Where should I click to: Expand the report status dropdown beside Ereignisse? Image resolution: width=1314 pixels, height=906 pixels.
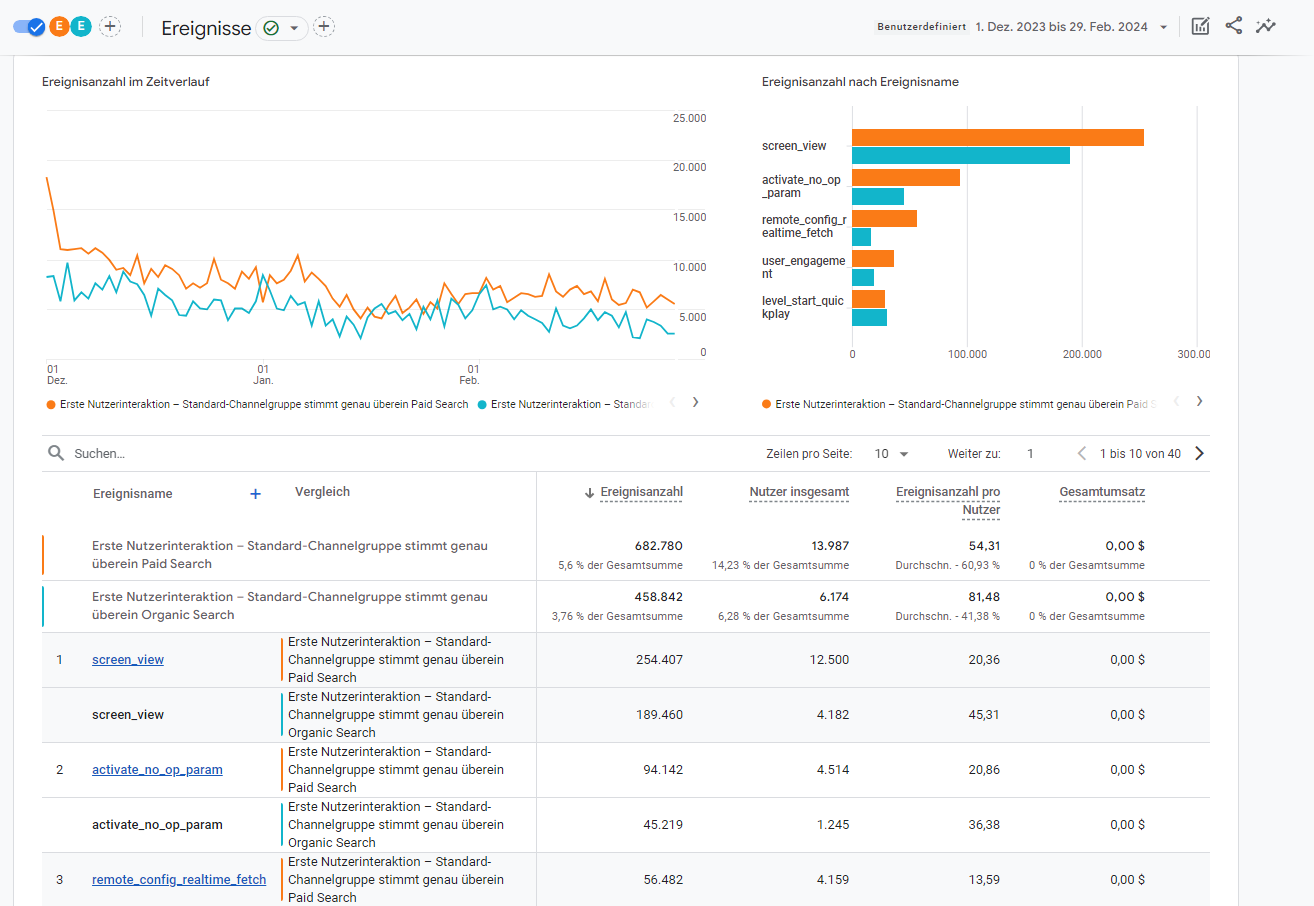pos(293,28)
